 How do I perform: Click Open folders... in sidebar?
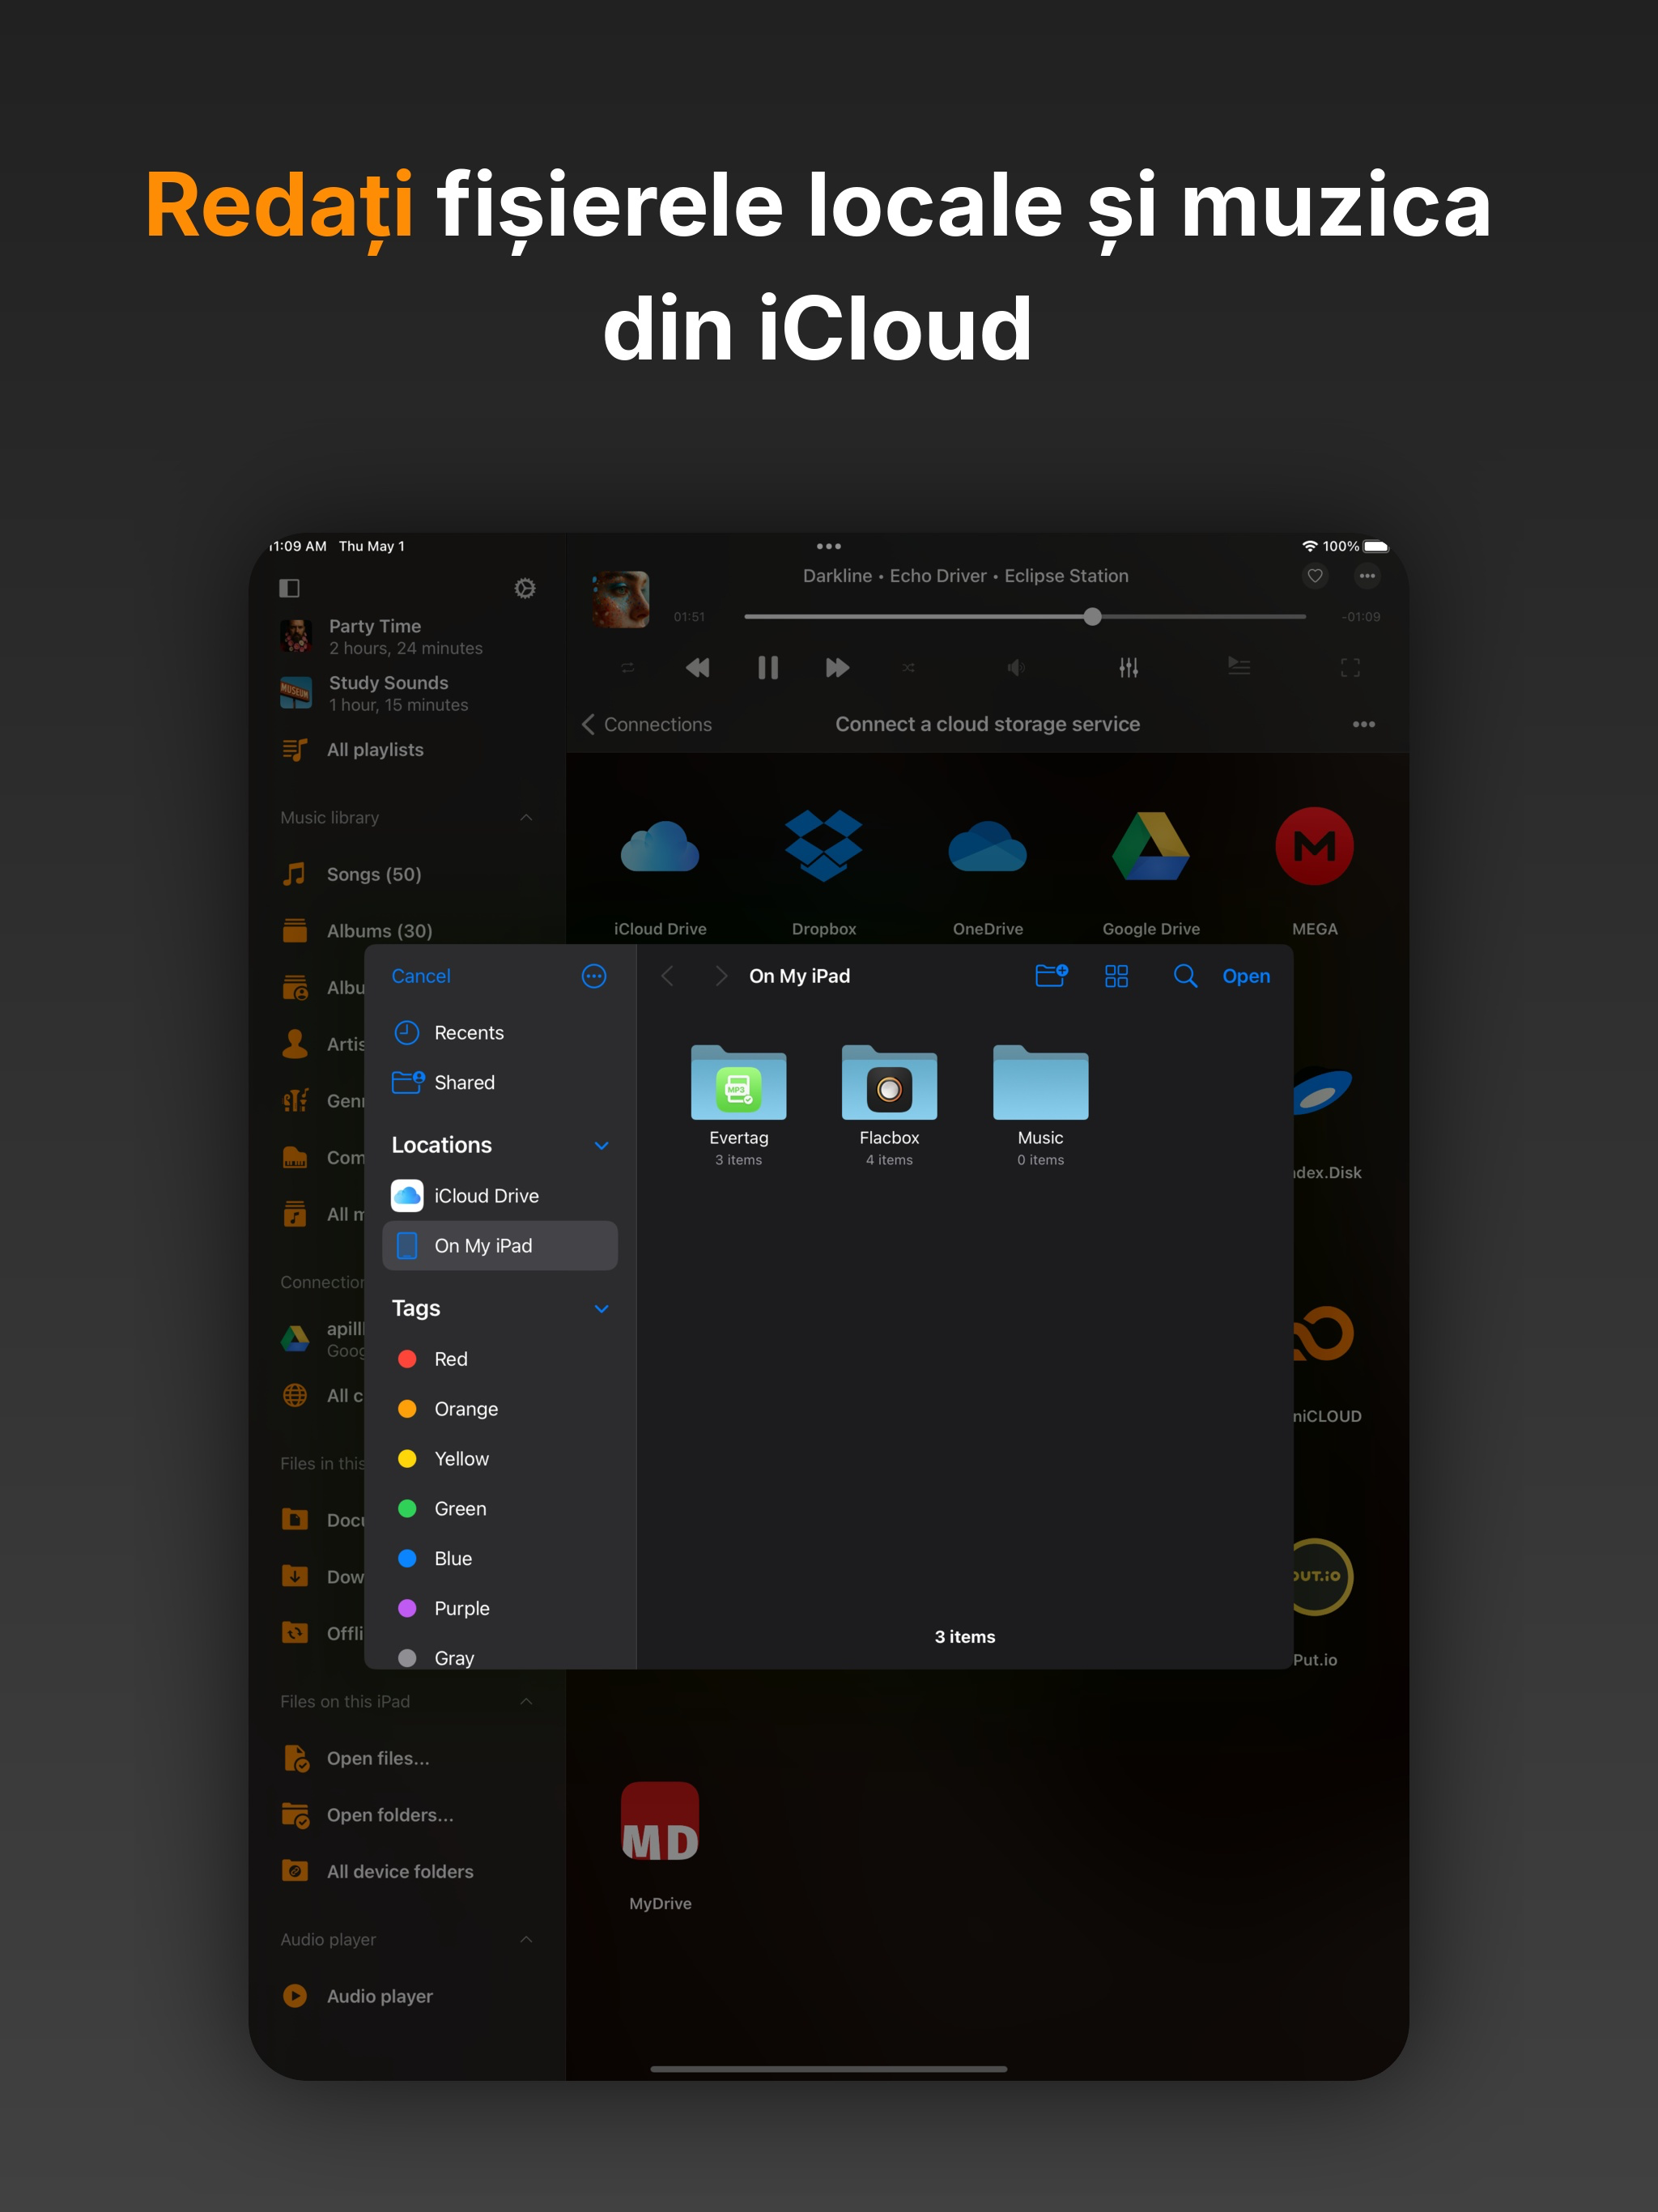click(x=406, y=1815)
